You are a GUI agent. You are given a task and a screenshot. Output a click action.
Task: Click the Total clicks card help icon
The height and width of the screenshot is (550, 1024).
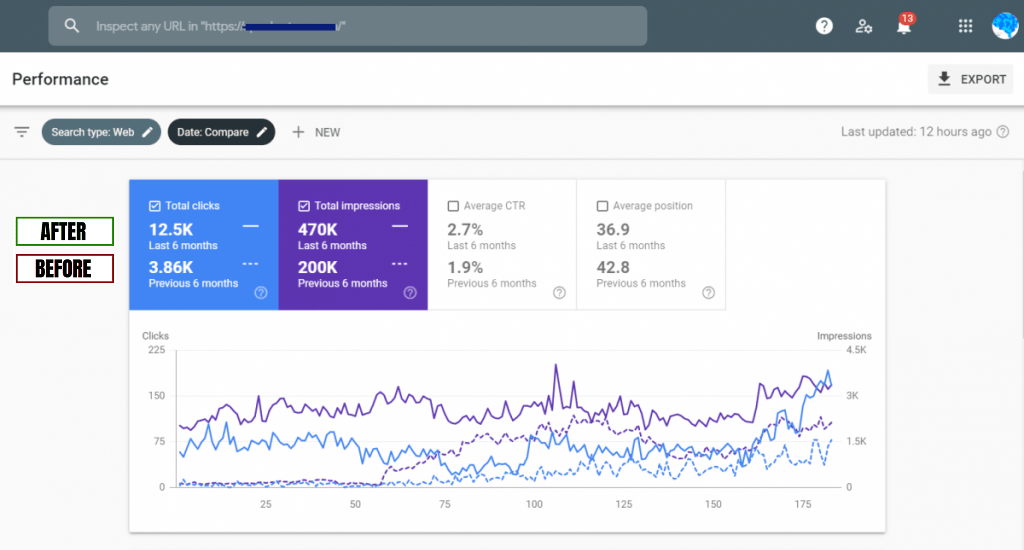261,293
